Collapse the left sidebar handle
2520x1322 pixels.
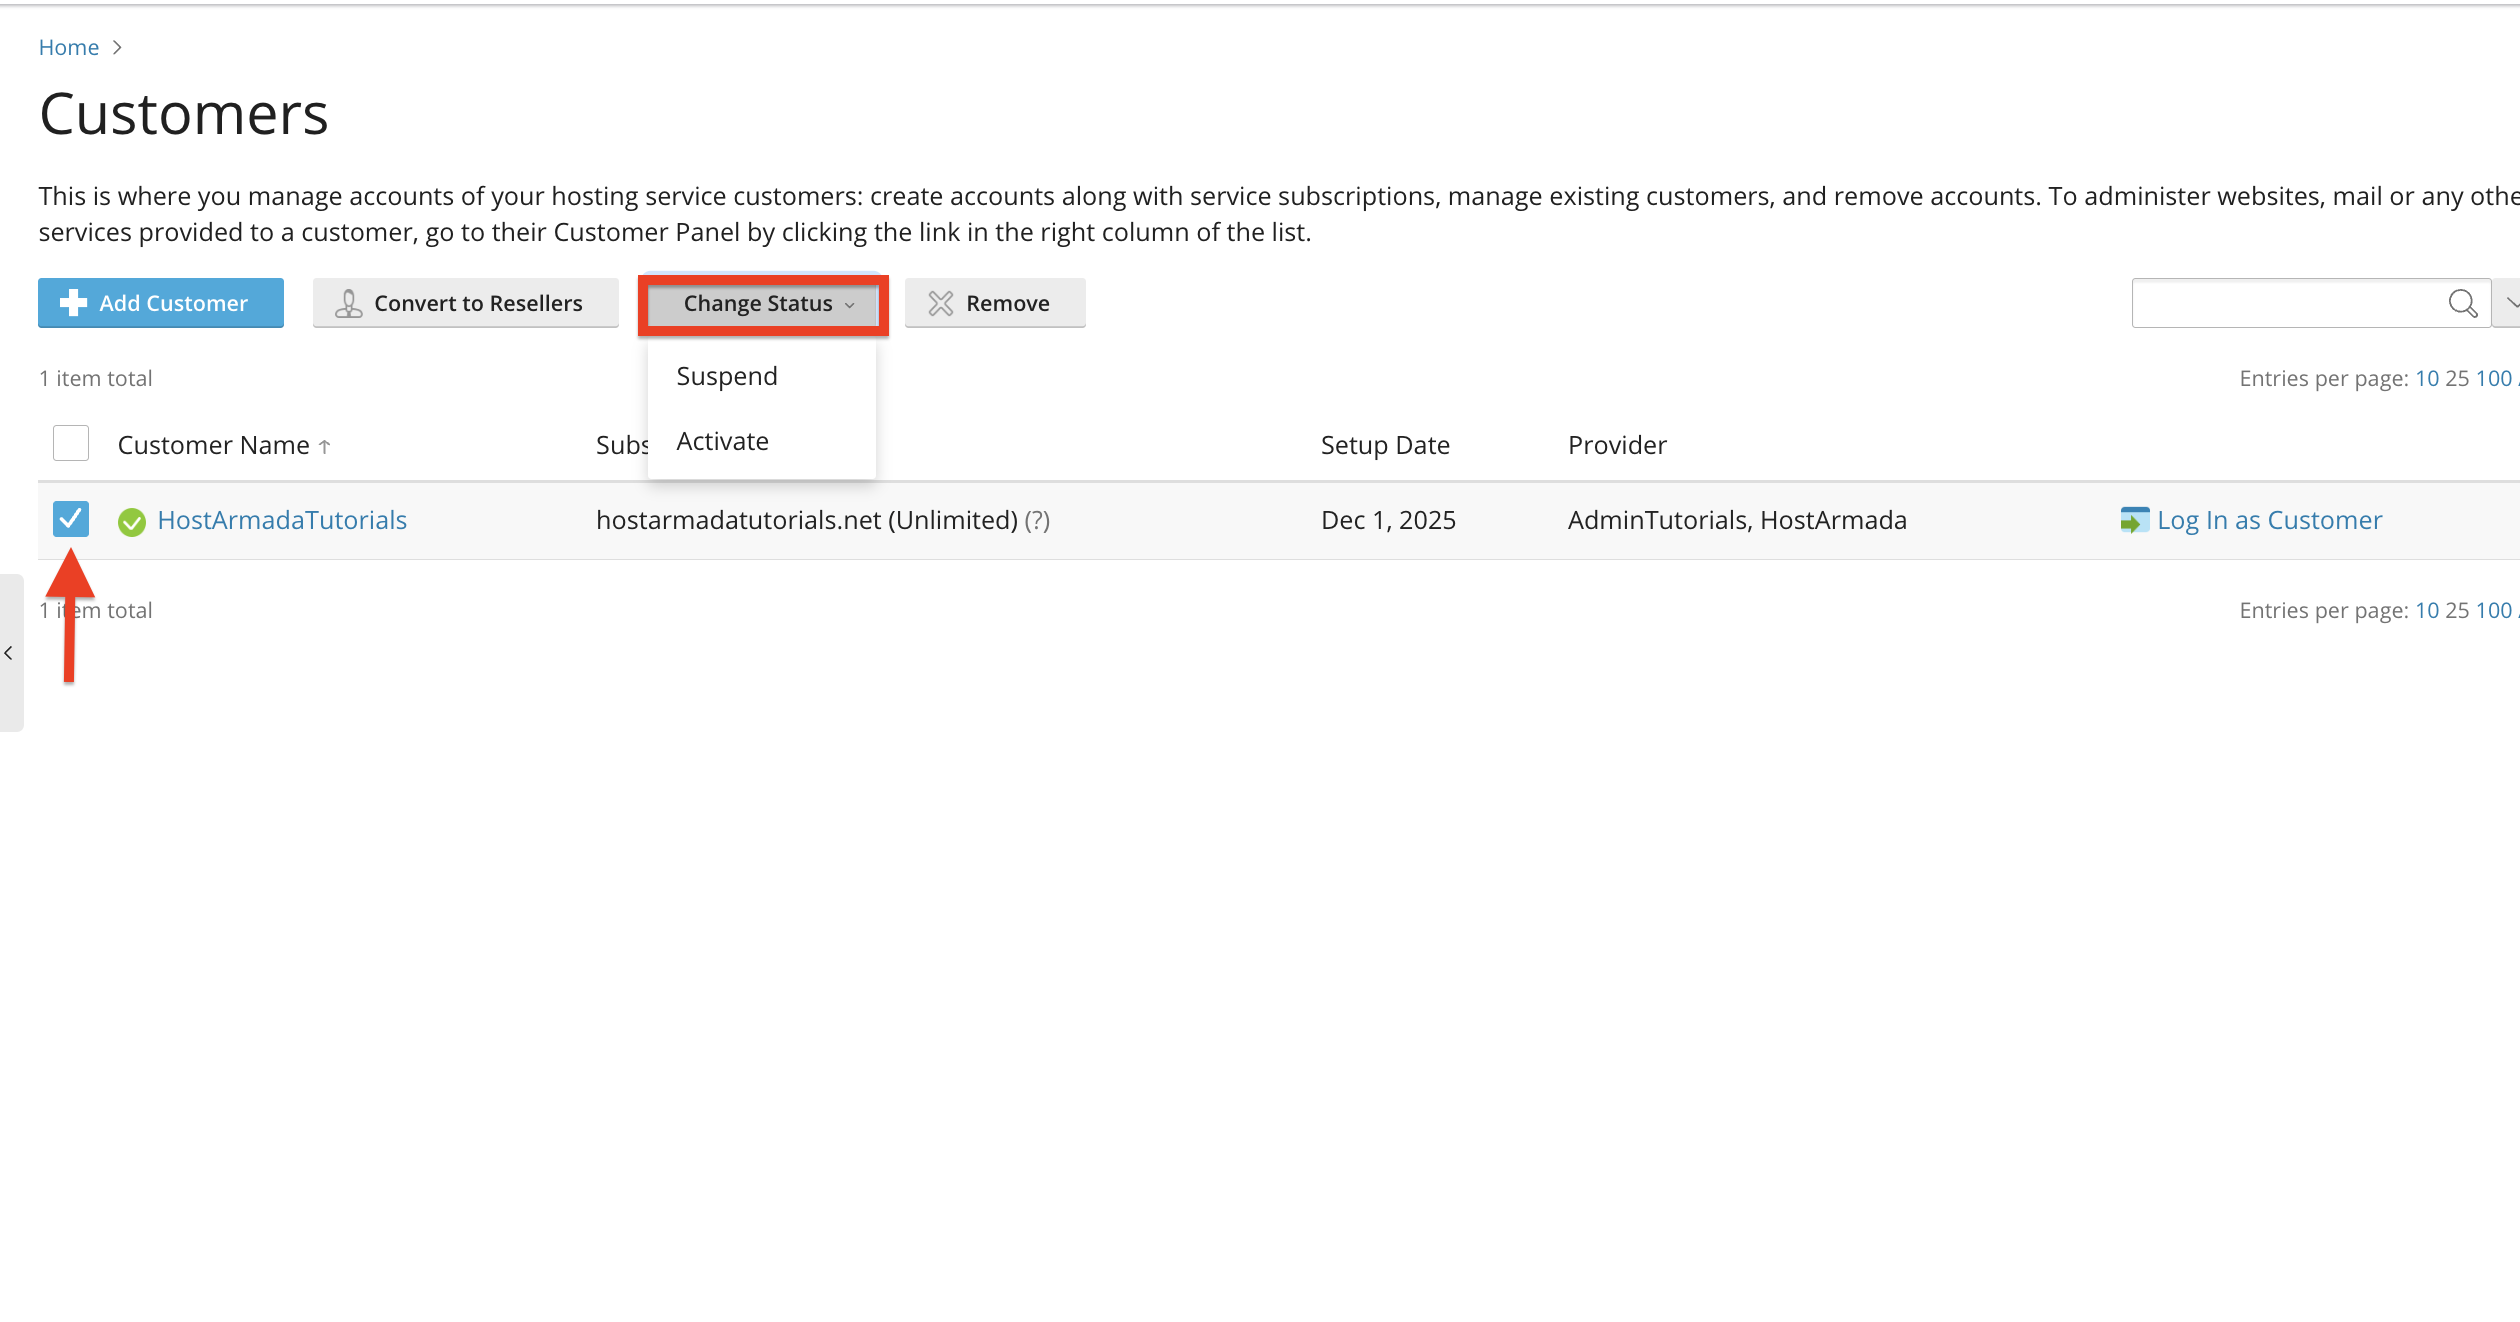pos(10,653)
